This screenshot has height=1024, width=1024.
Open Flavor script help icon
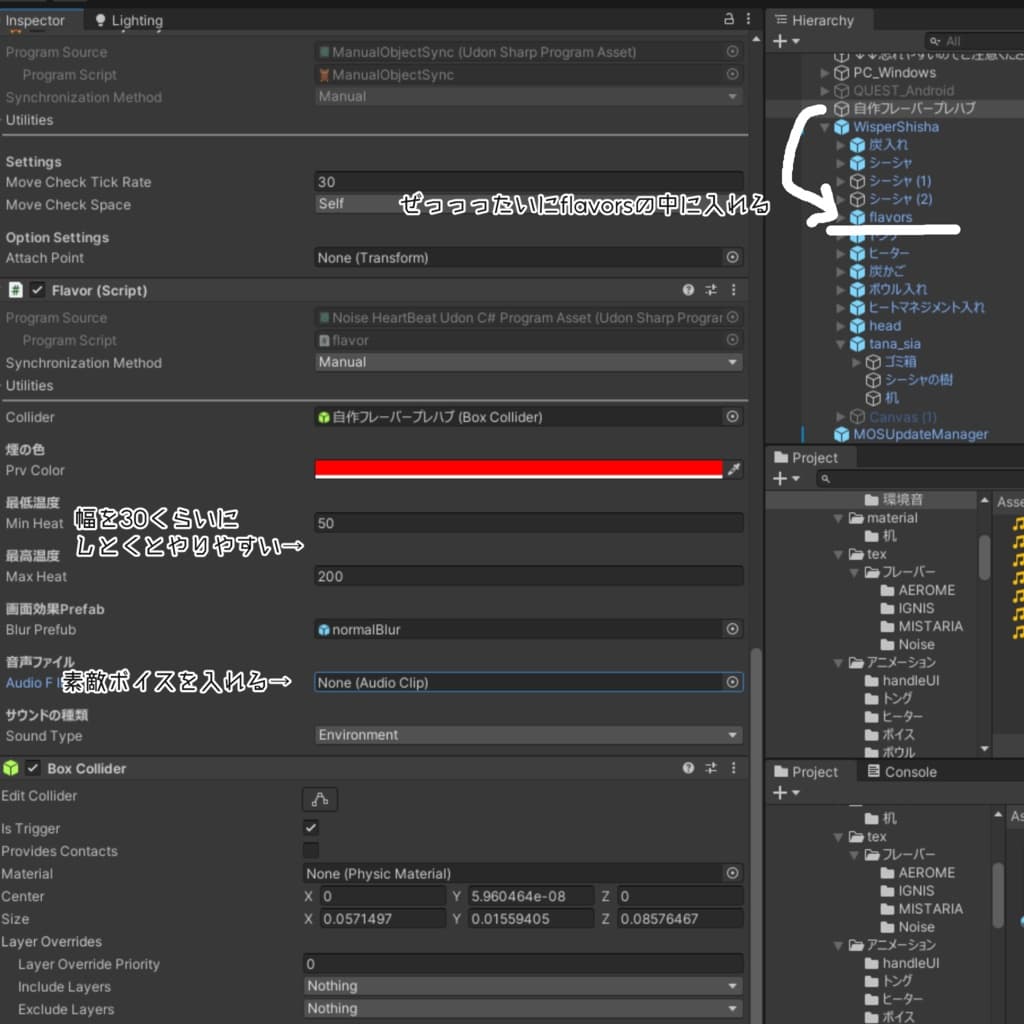pyautogui.click(x=688, y=290)
